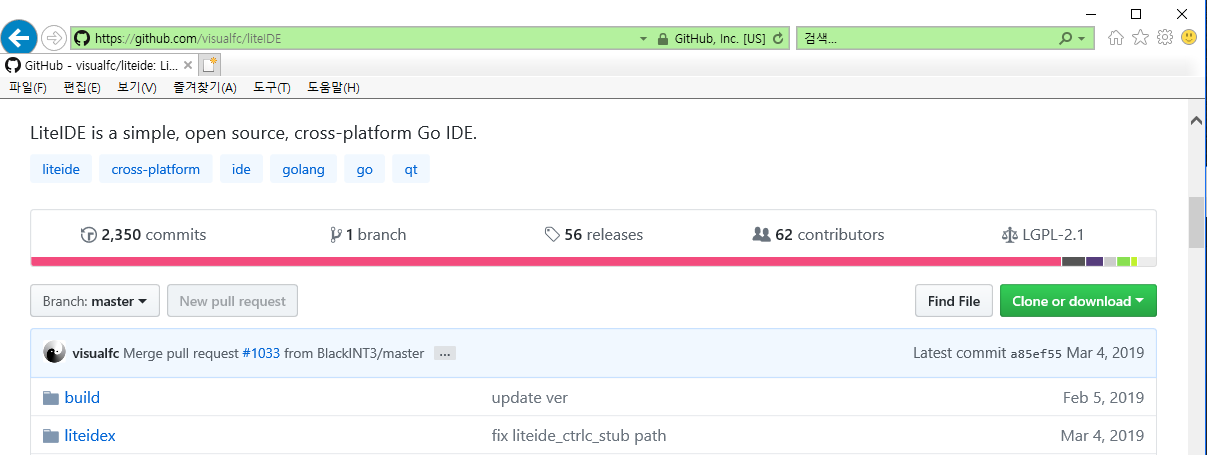1207x455 pixels.
Task: Click the Find File button
Action: coord(954,301)
